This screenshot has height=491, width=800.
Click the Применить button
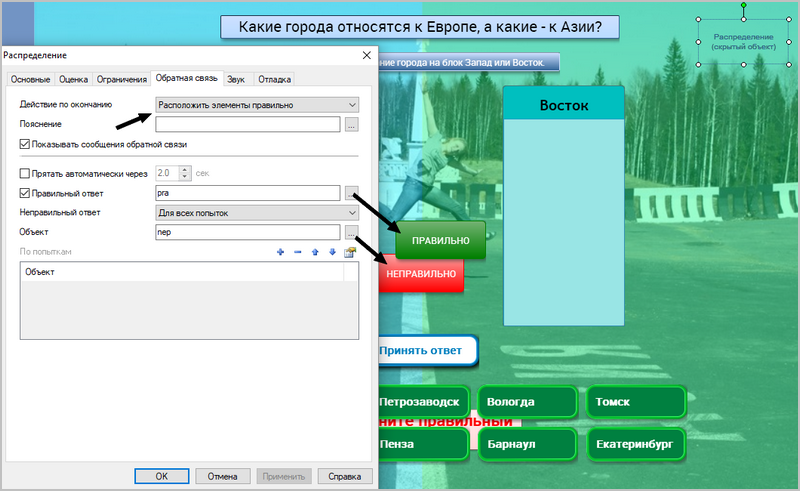coord(284,476)
